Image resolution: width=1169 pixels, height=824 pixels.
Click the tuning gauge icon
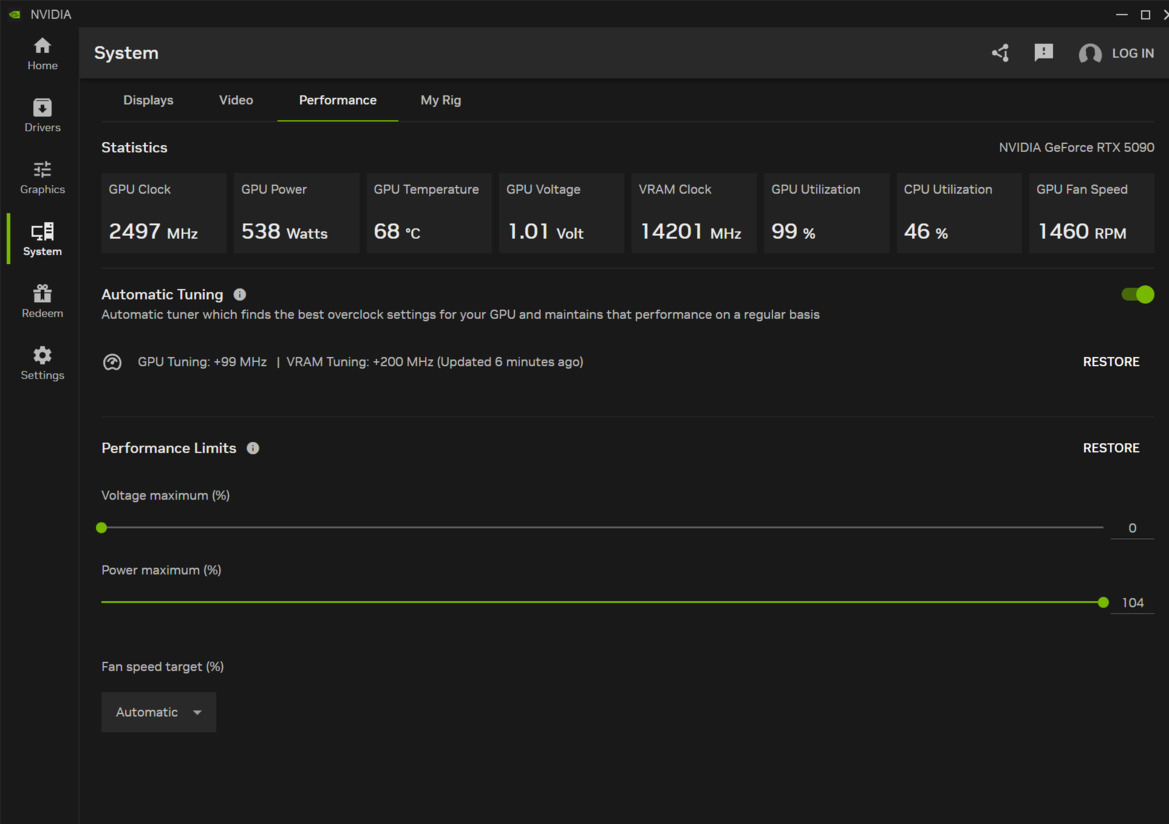coord(112,362)
